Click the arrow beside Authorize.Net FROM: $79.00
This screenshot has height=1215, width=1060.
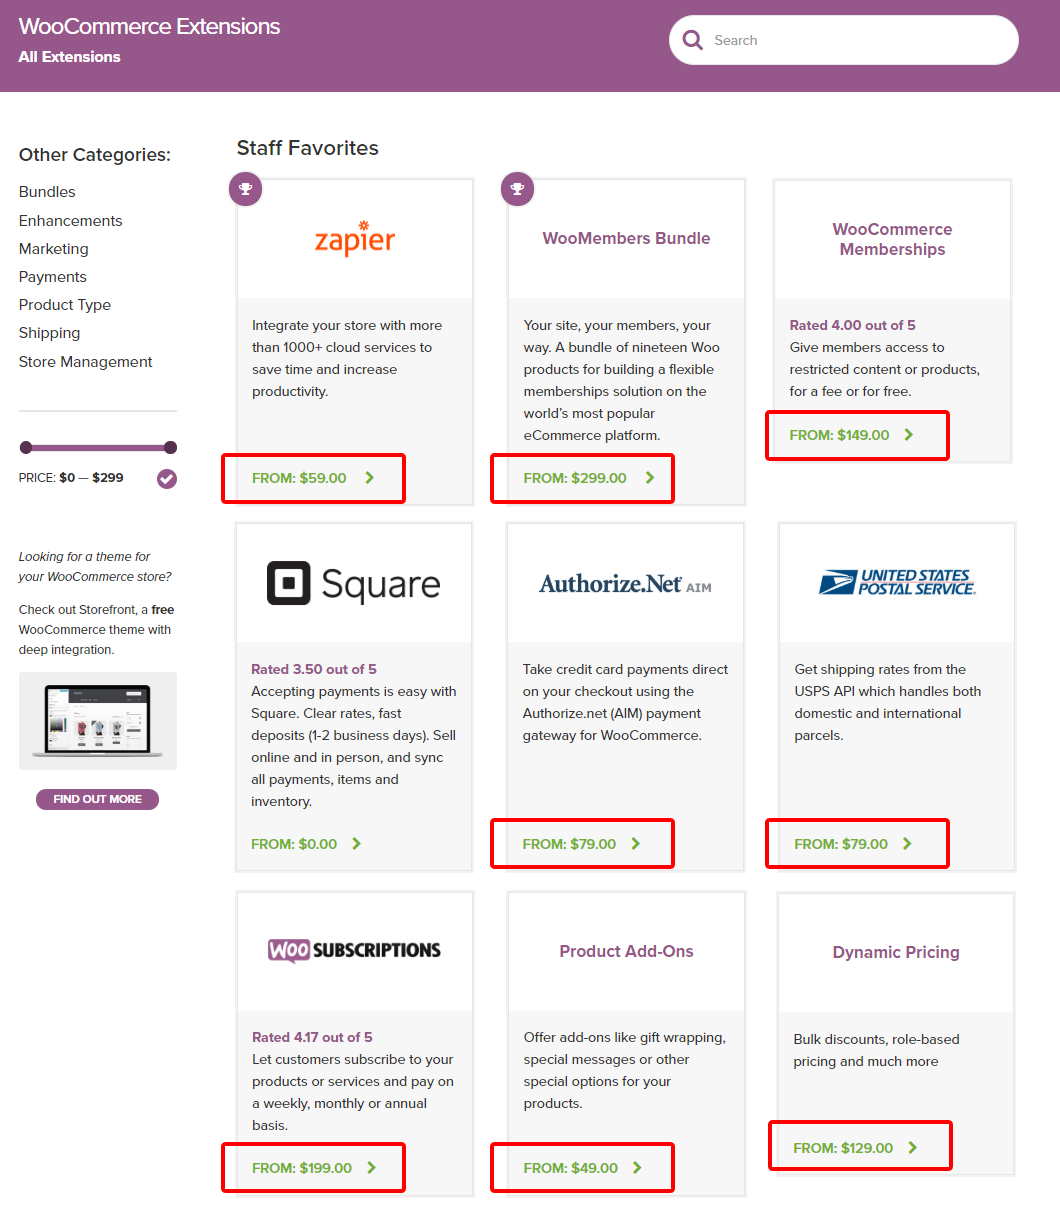click(x=636, y=844)
